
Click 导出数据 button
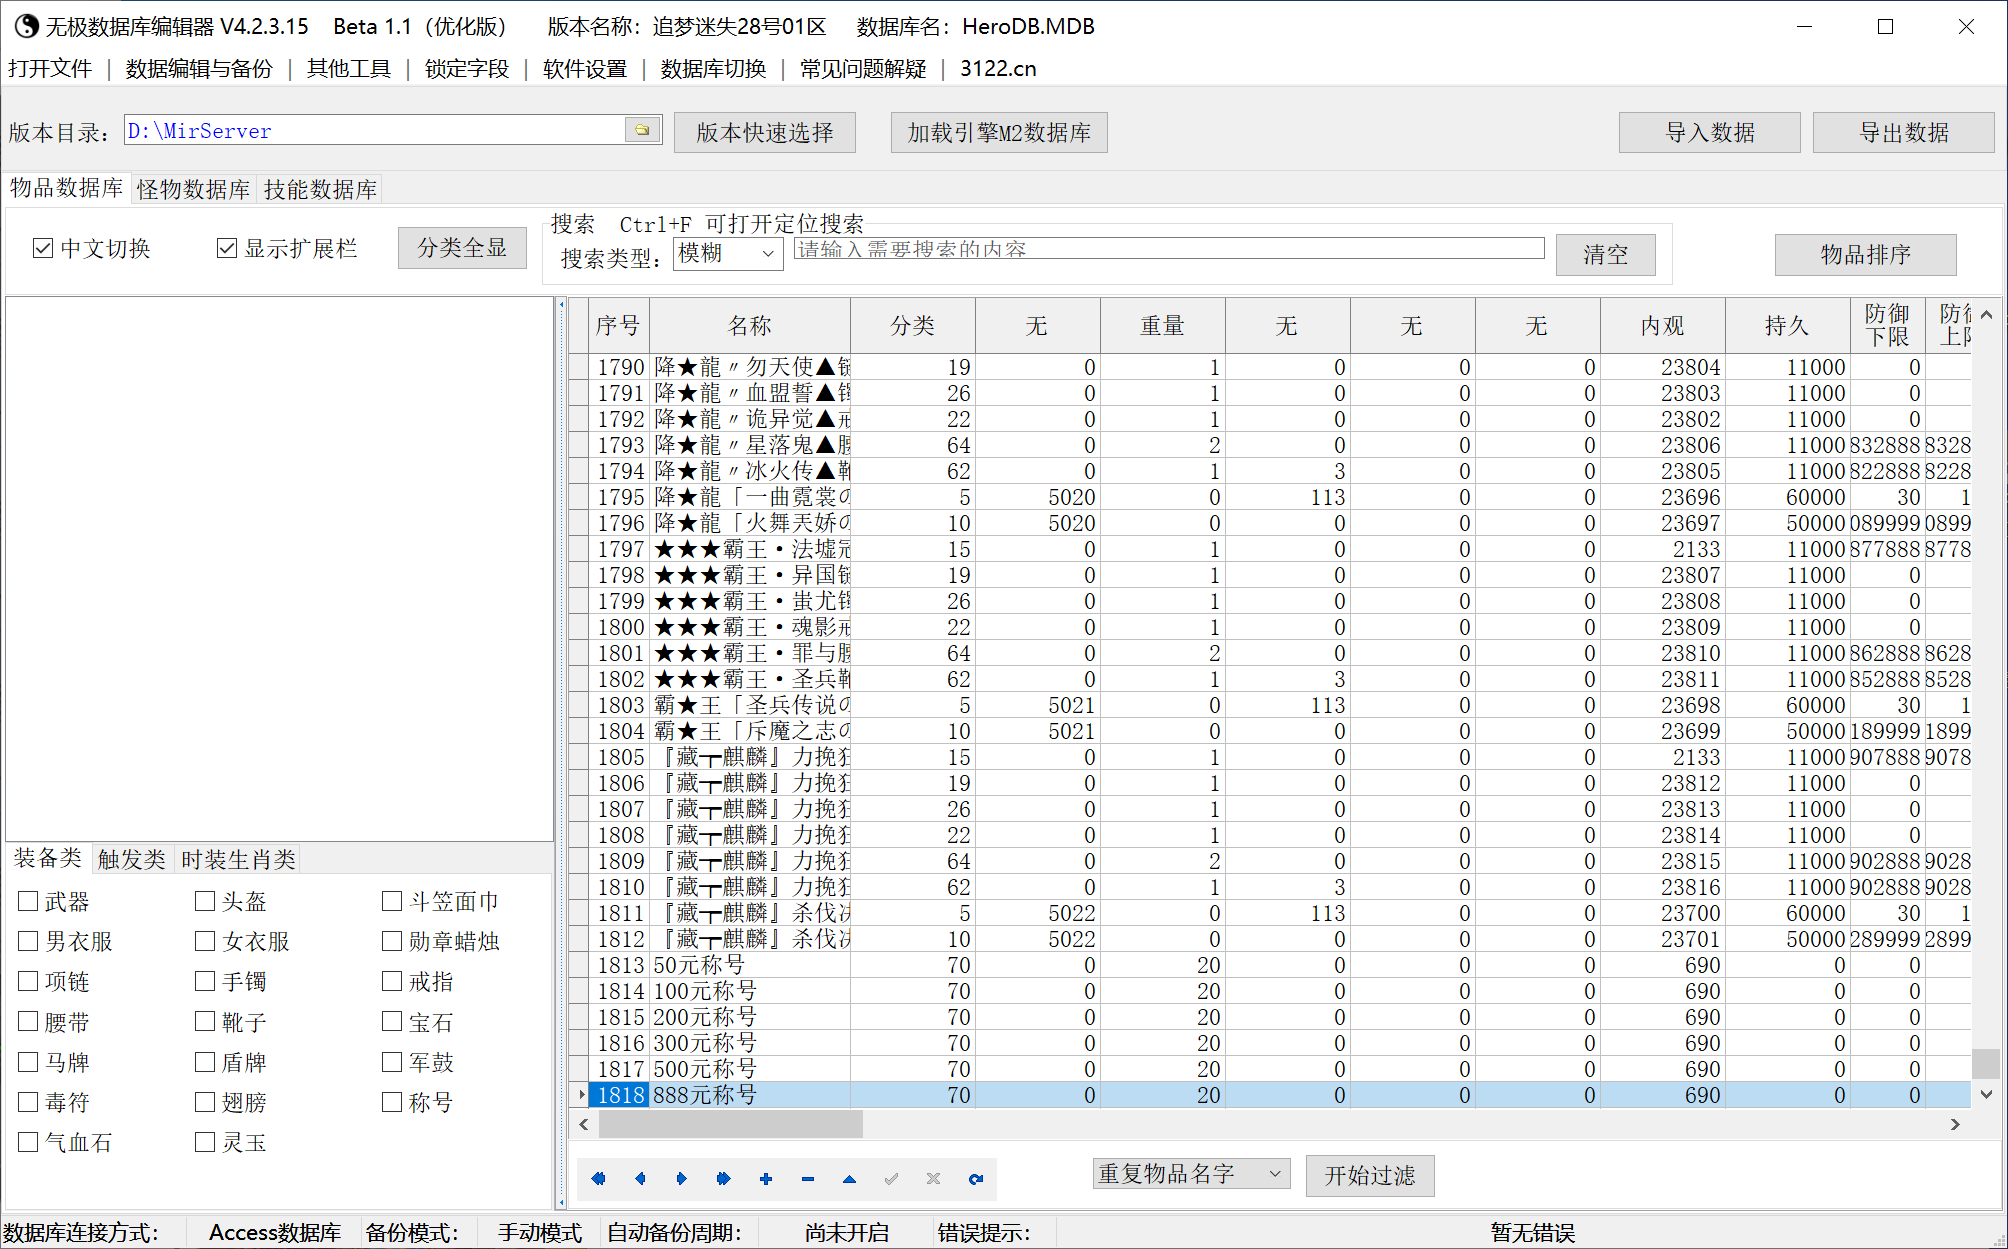click(x=1903, y=132)
